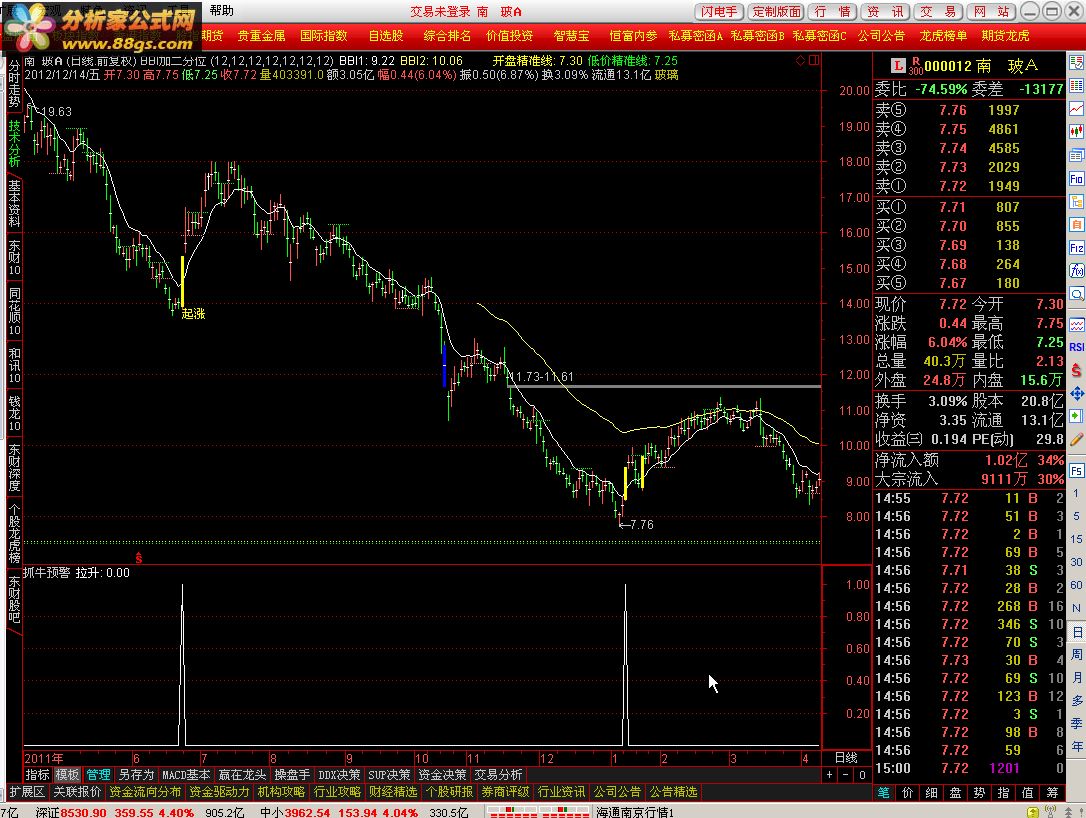The image size is (1086, 818).
Task: Switch to the DDX决策 template tab
Action: point(339,774)
